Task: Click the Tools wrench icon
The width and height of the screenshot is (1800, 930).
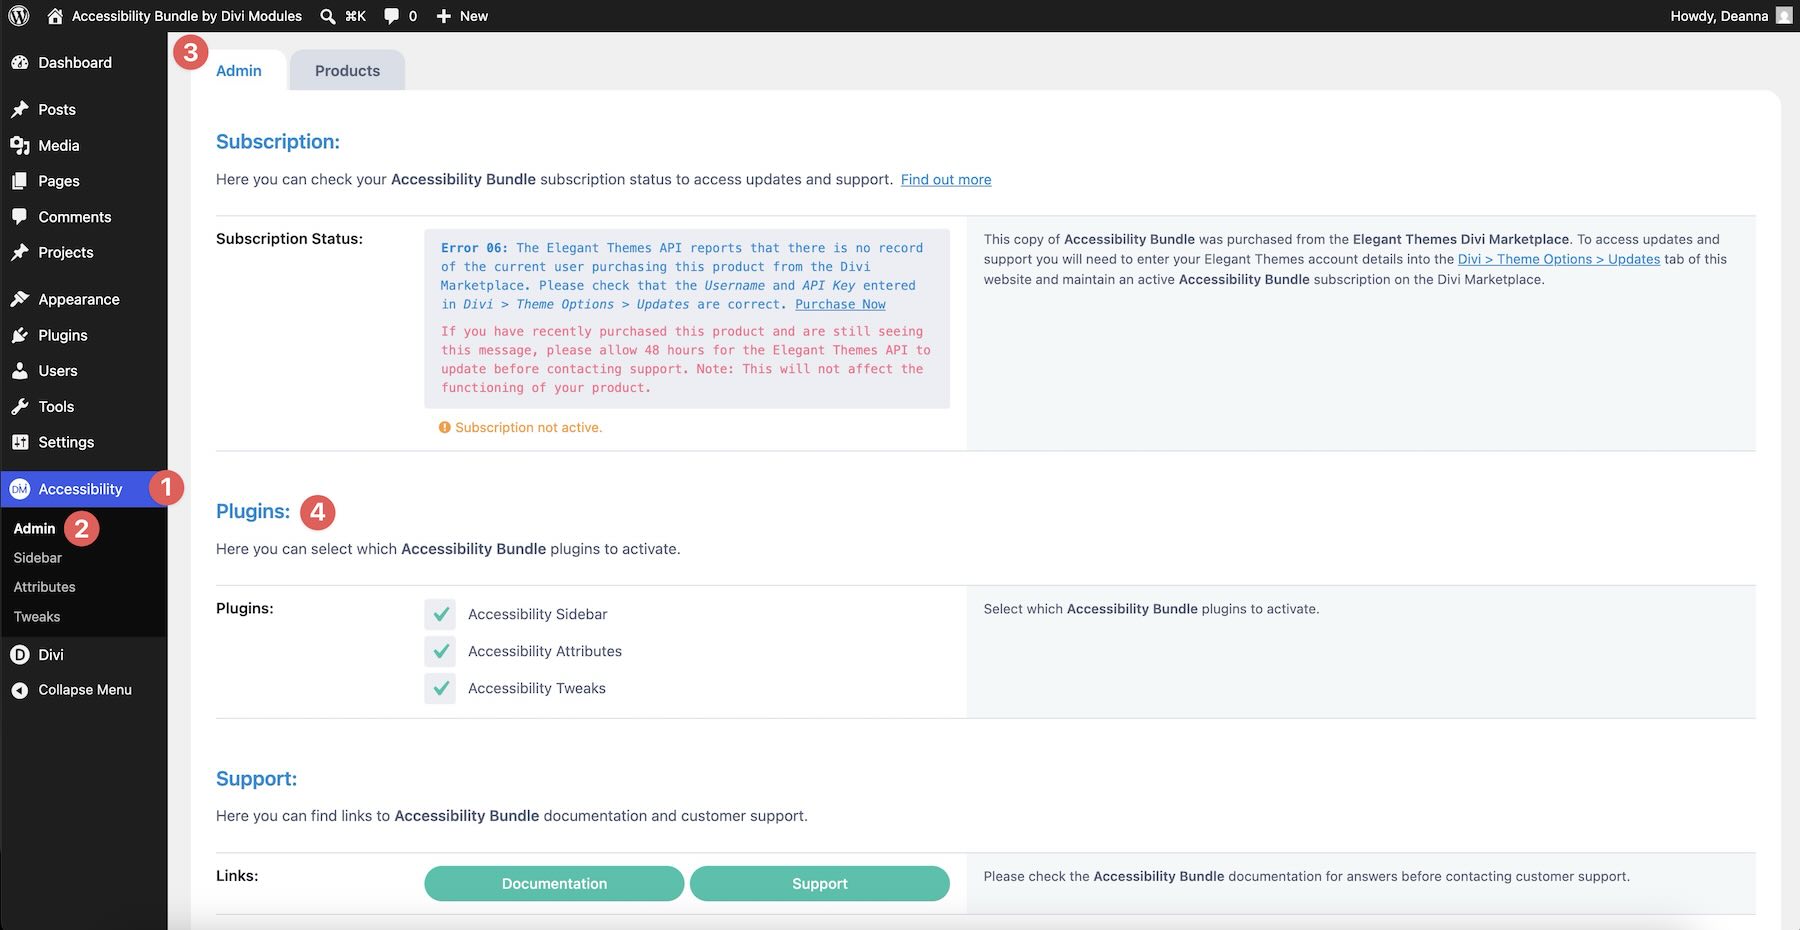Action: [20, 407]
